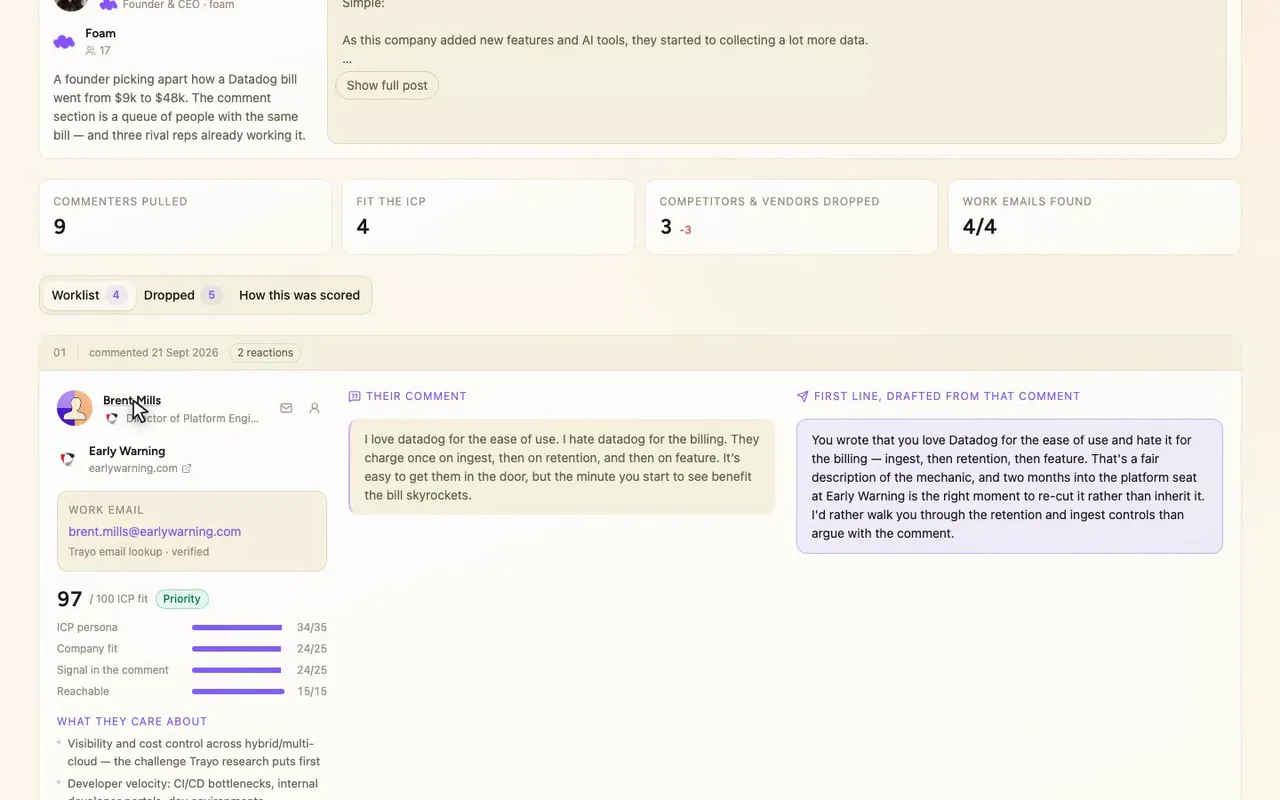This screenshot has height=800, width=1280.
Task: Click the comment icon beside THEIR COMMENT
Action: (x=354, y=396)
